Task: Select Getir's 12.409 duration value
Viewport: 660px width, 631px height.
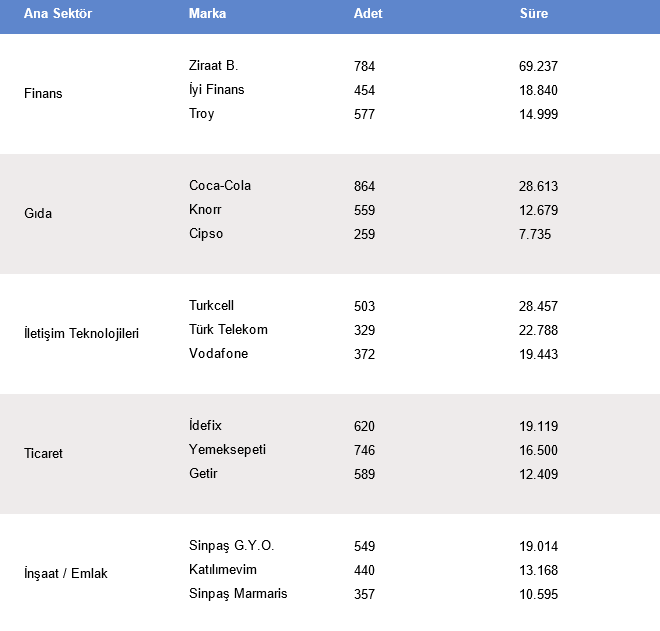Action: pyautogui.click(x=538, y=474)
